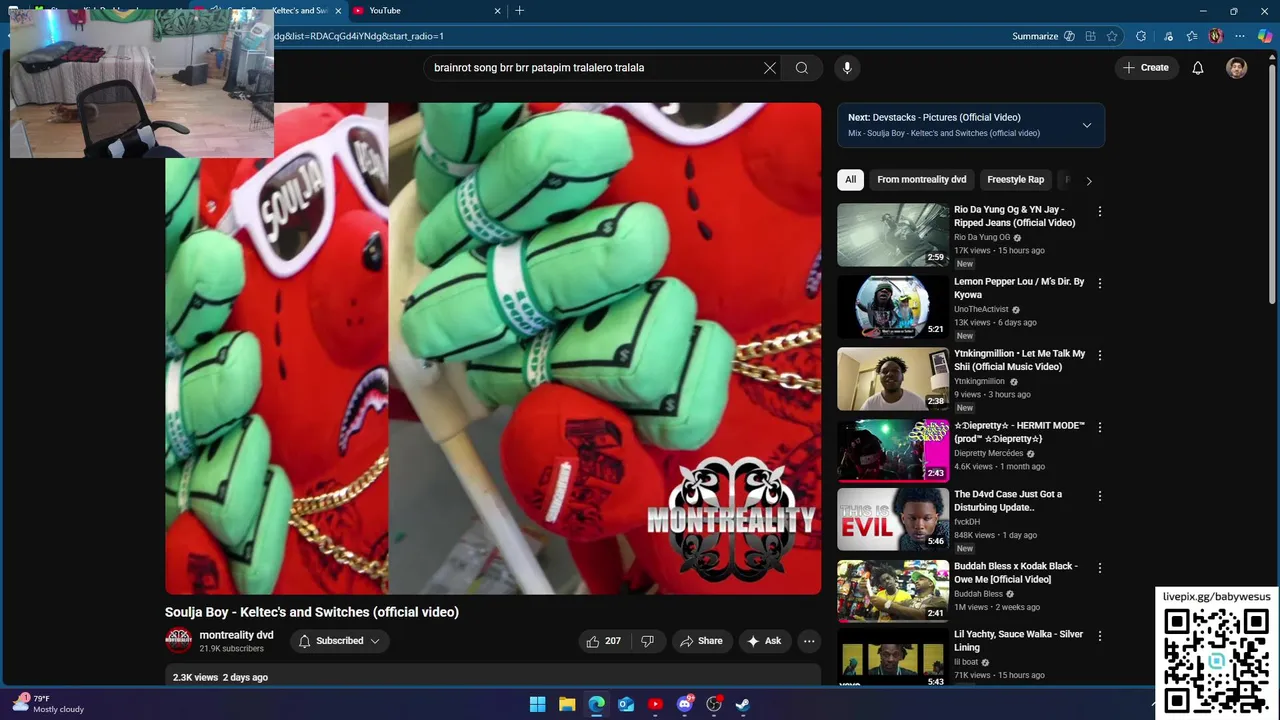Open Silver Lining video title
This screenshot has height=720, width=1280.
(1018, 641)
